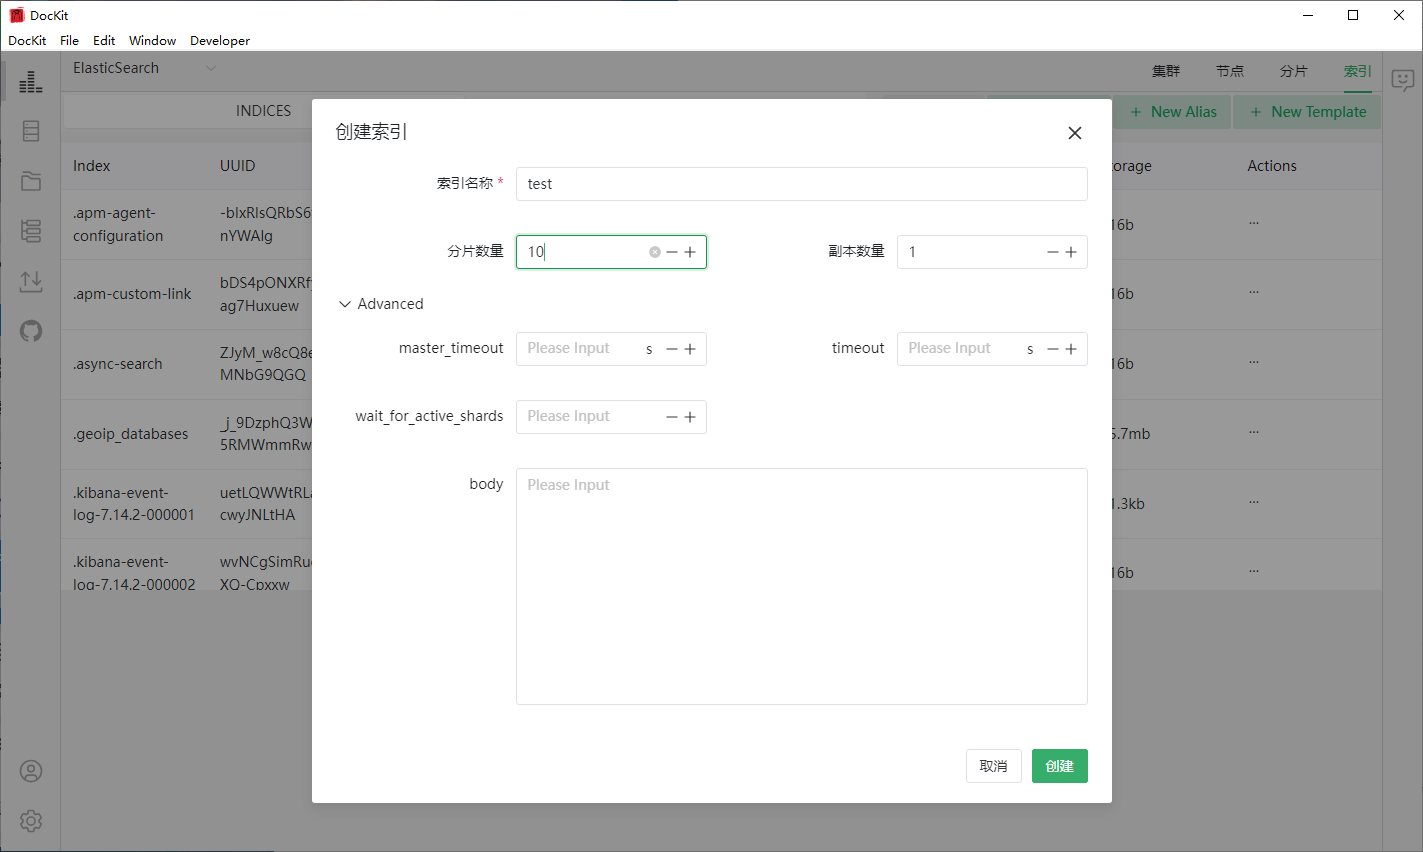Image resolution: width=1423 pixels, height=852 pixels.
Task: Open the server management sidebar icon
Action: [x=31, y=231]
